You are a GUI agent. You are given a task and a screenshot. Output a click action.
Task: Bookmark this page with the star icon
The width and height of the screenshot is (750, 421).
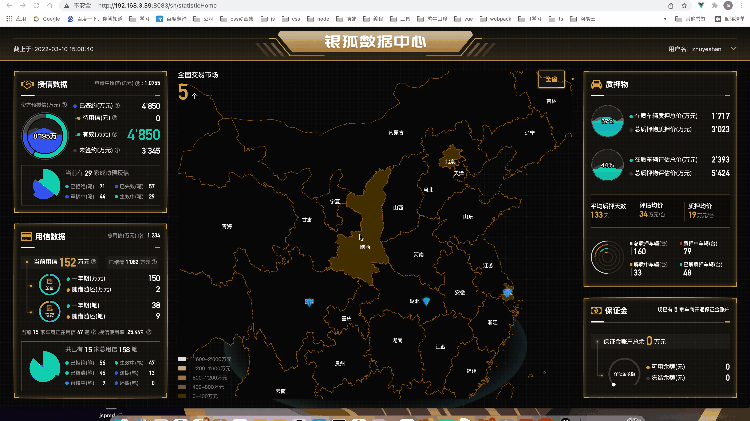[x=684, y=6]
